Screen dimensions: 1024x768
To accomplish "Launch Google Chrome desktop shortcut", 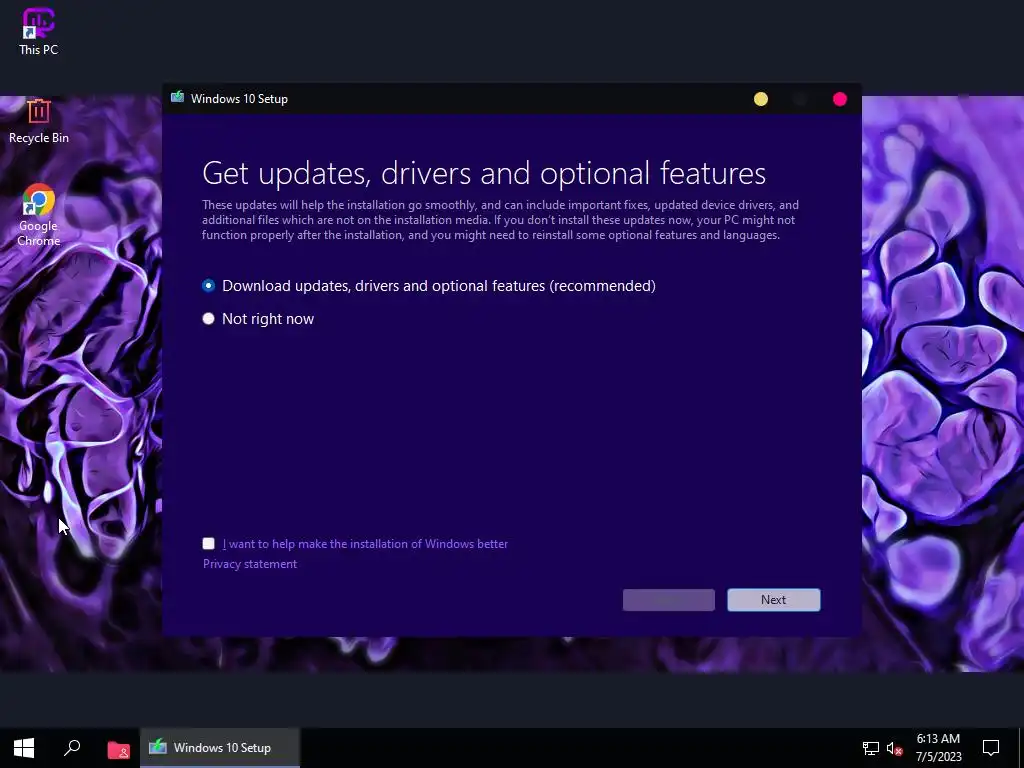I will click(x=39, y=216).
